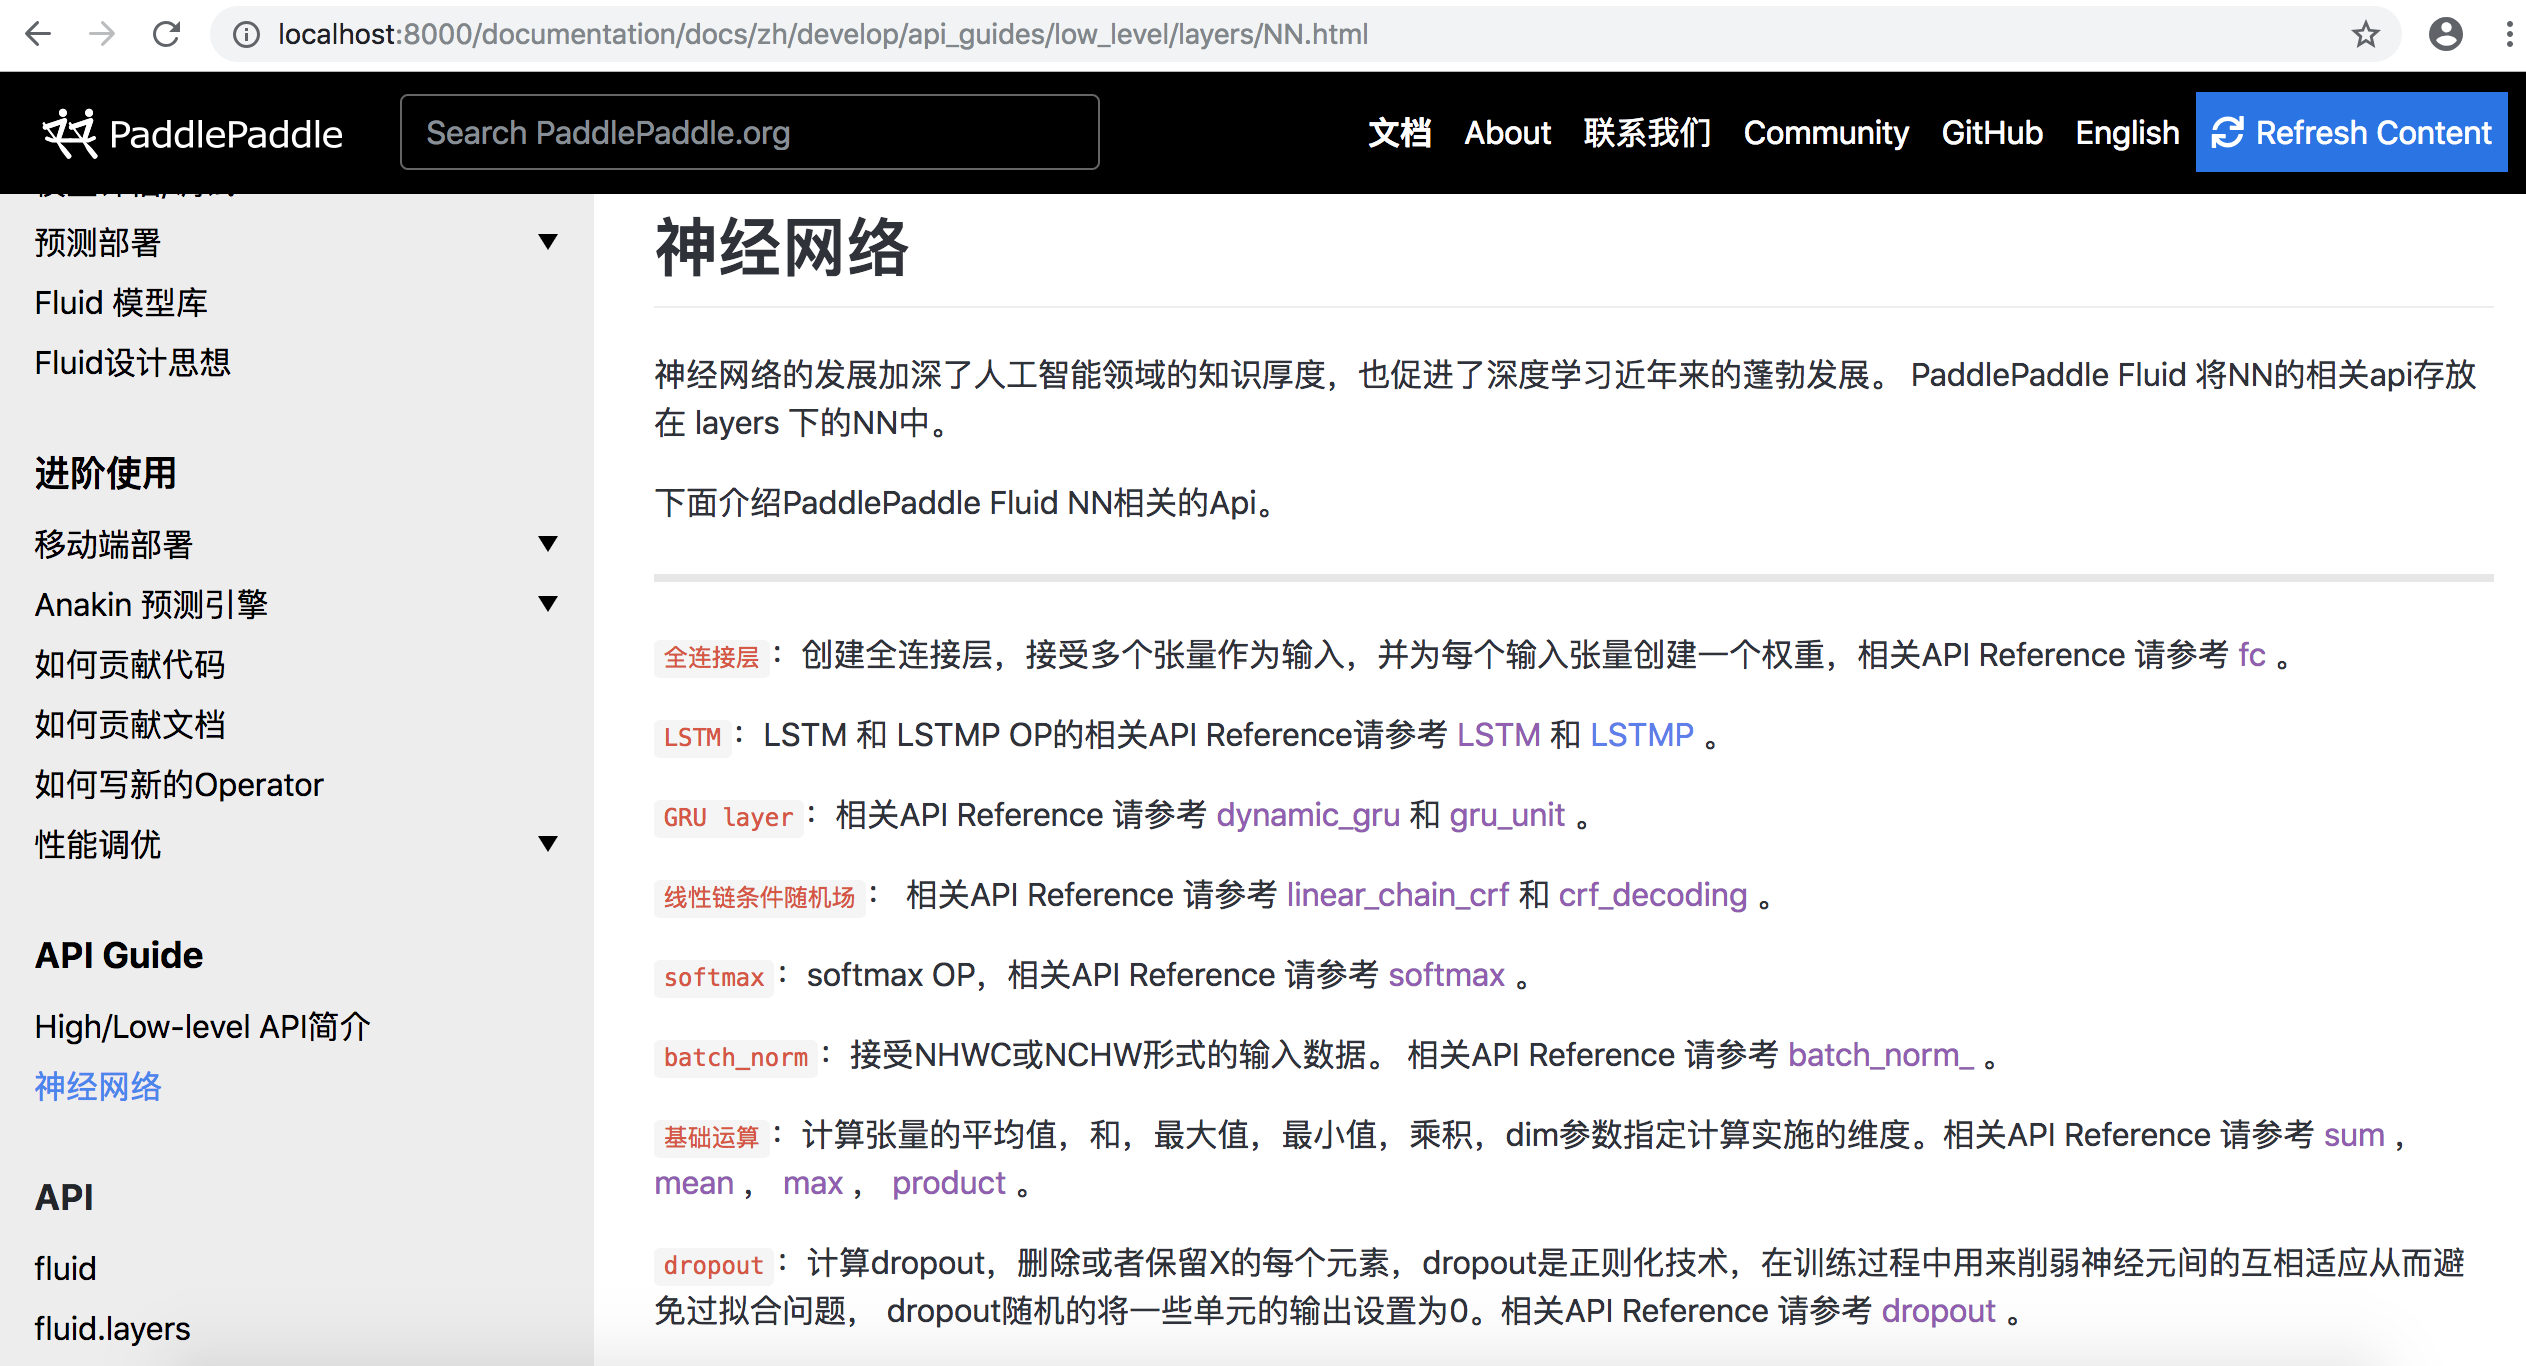Switch language to English

(x=2126, y=133)
